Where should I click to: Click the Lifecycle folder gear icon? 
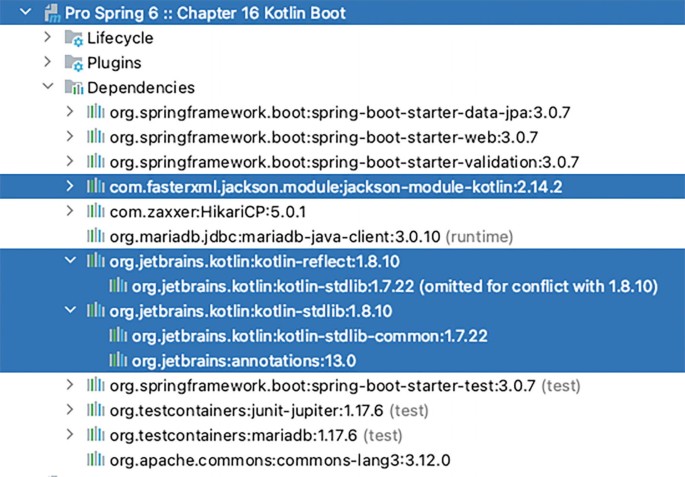[x=73, y=38]
